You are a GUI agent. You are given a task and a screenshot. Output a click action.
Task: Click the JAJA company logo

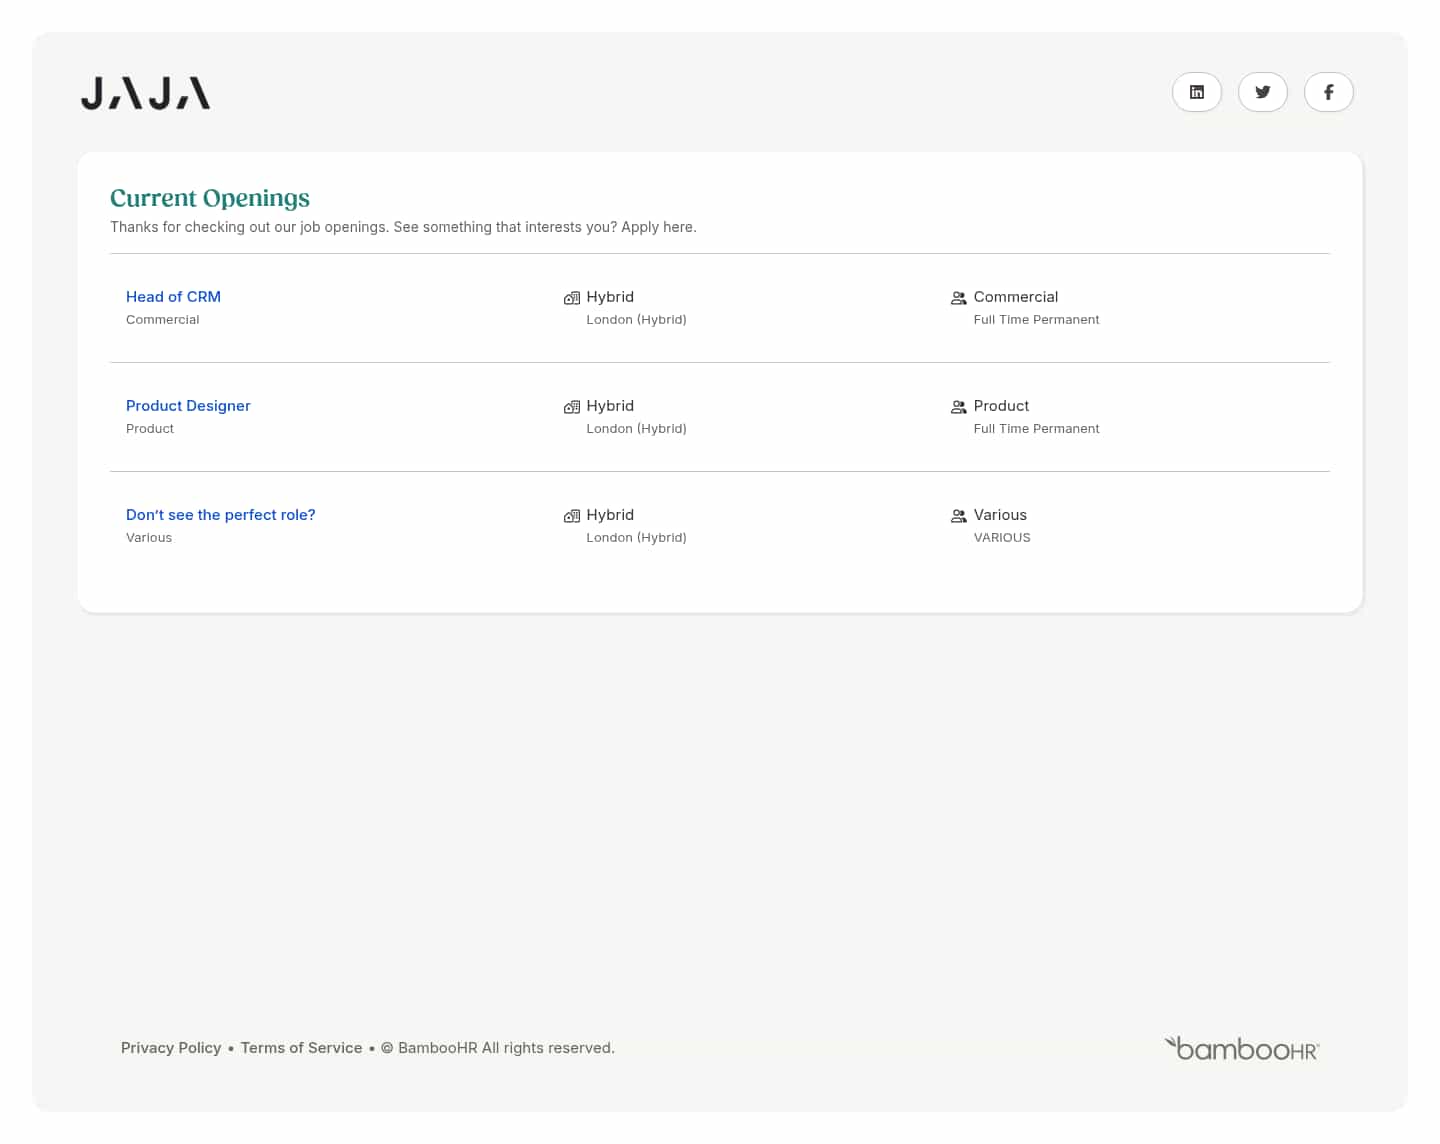point(145,92)
